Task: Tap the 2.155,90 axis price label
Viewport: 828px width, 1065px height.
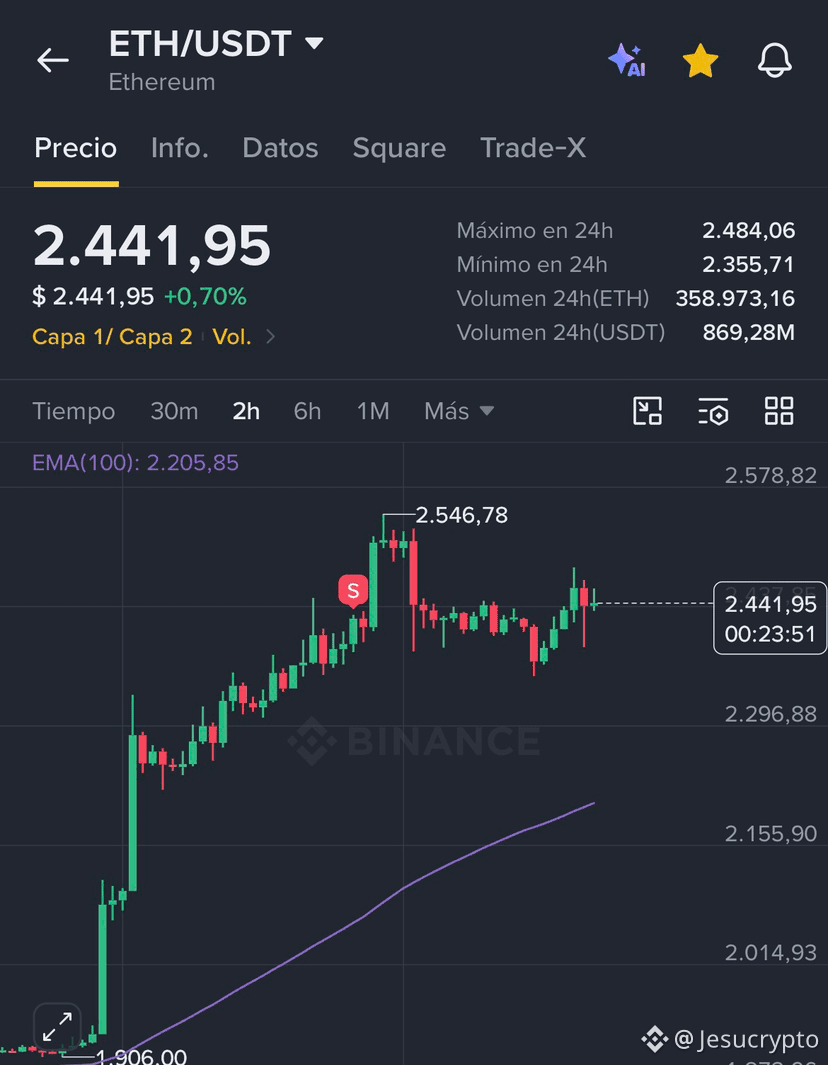Action: pyautogui.click(x=771, y=834)
